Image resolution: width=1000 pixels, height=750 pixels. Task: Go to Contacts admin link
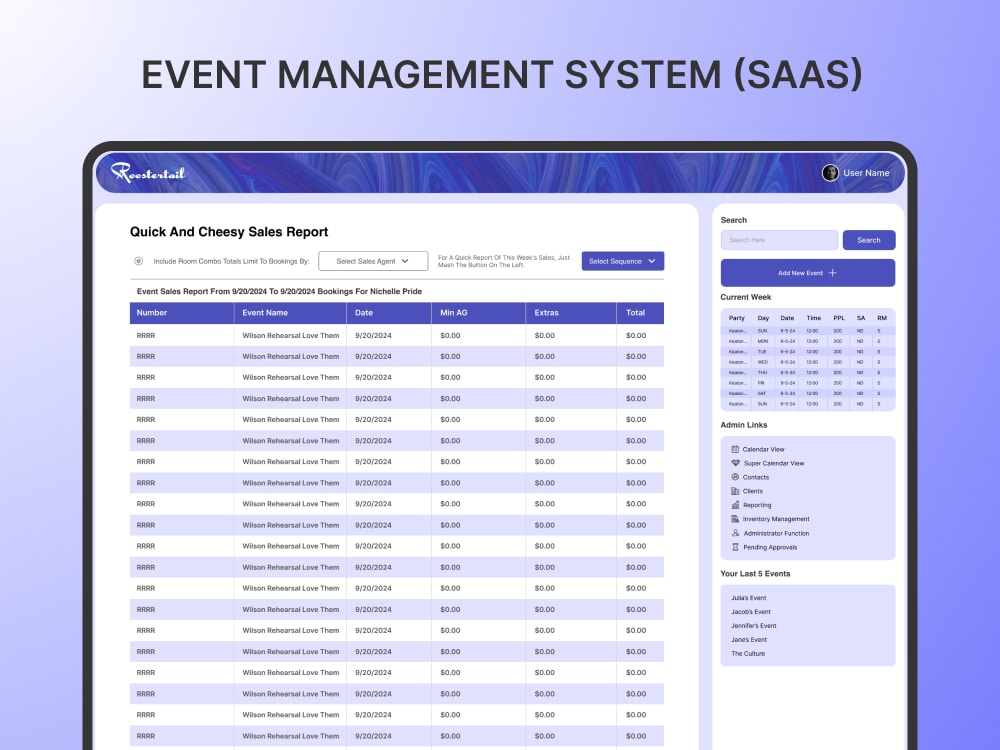tap(756, 477)
